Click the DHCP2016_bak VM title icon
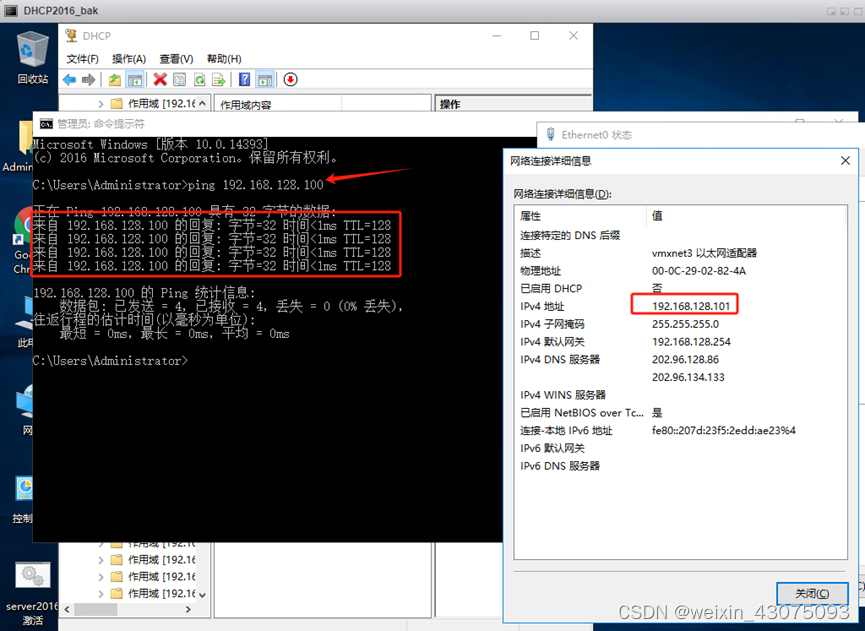The height and width of the screenshot is (631, 865). [10, 10]
